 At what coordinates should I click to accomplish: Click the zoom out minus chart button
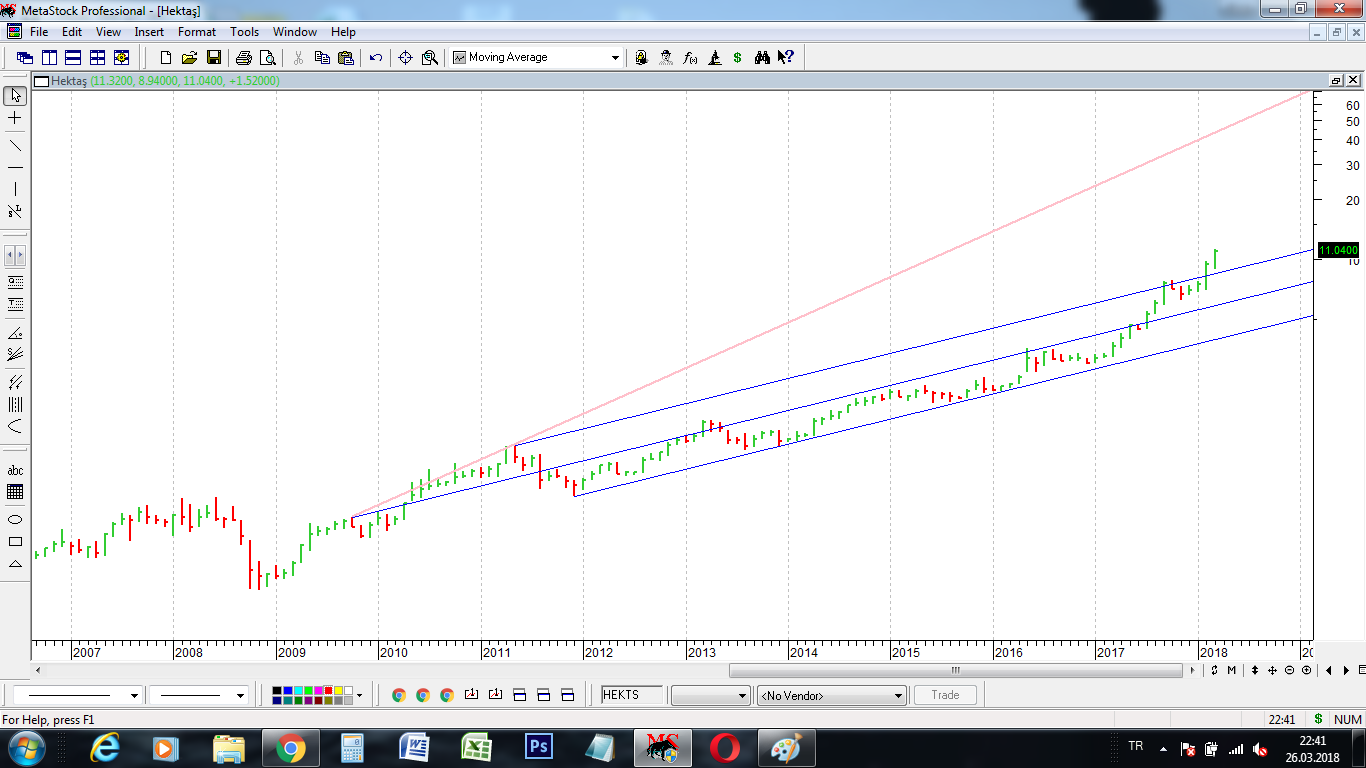coord(1289,670)
